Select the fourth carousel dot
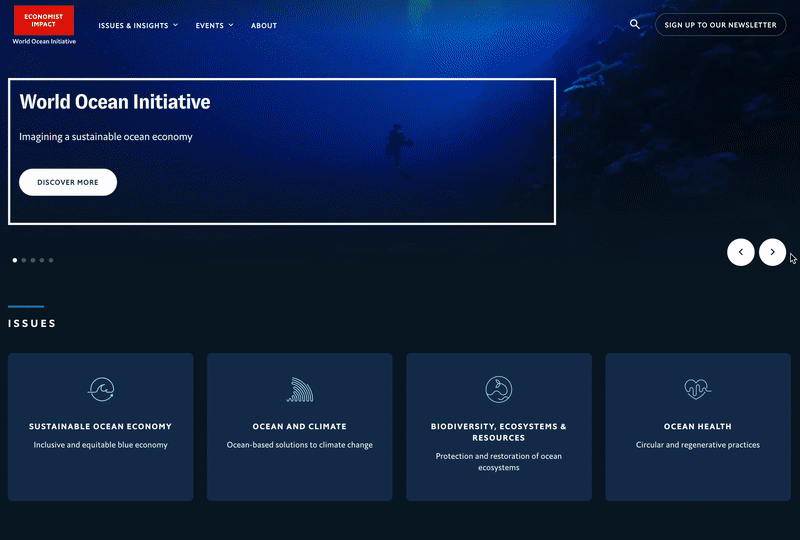The image size is (800, 540). click(x=42, y=260)
